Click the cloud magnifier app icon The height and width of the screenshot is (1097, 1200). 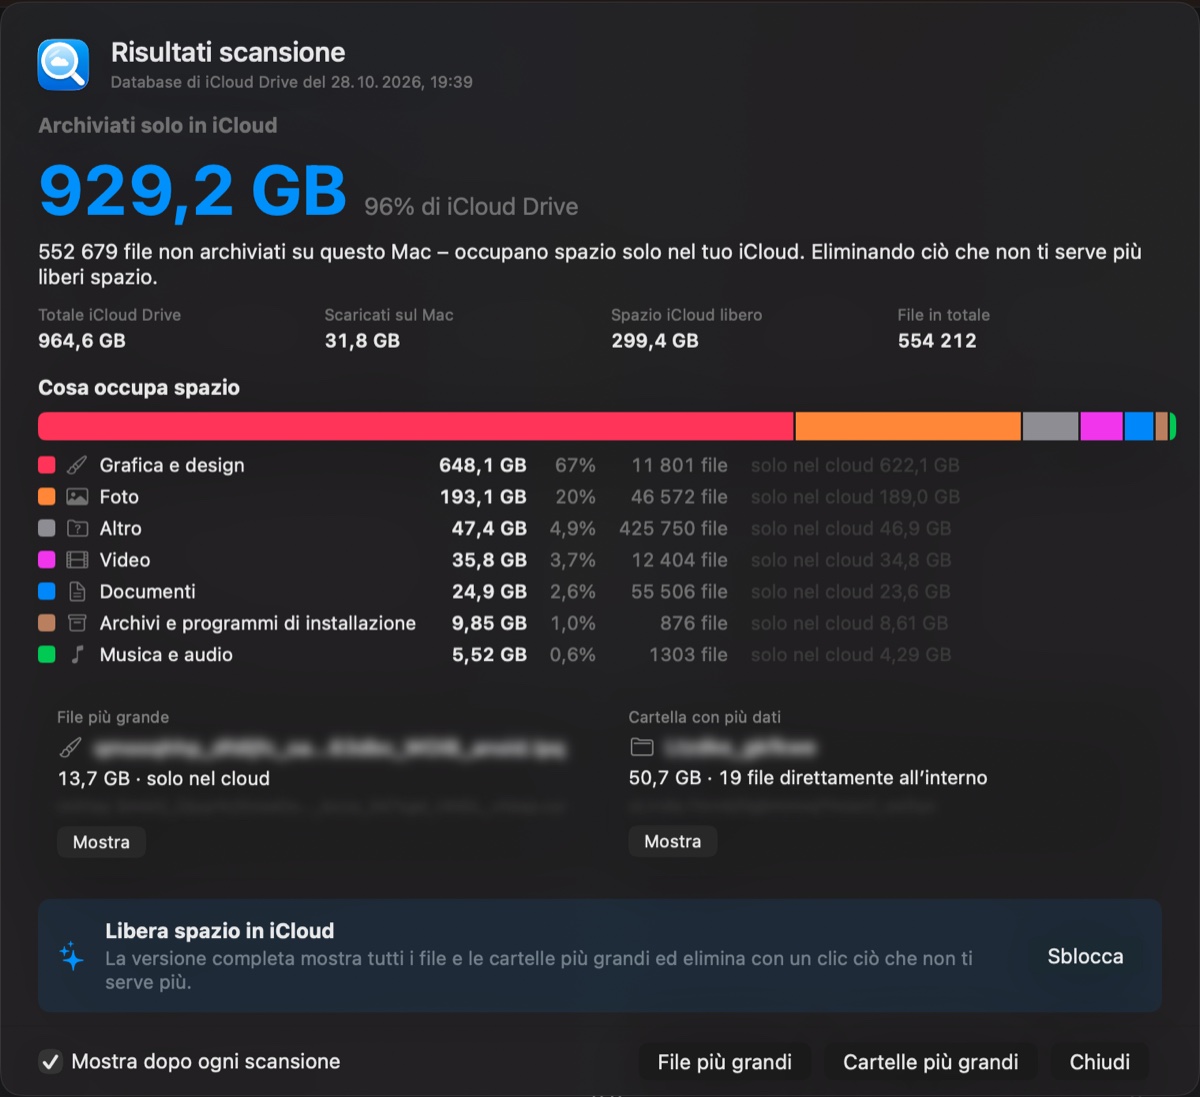pyautogui.click(x=63, y=65)
